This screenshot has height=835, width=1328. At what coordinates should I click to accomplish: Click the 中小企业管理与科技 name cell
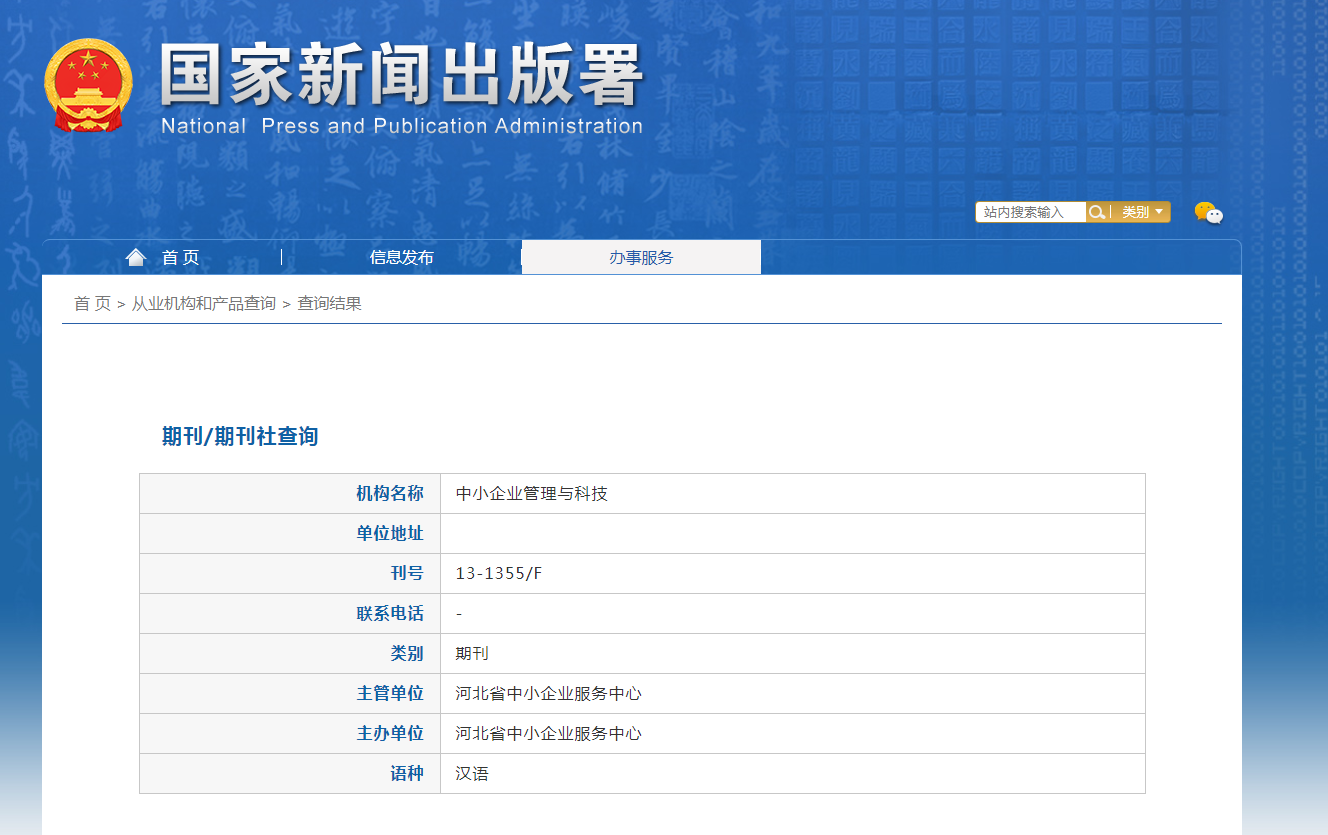(531, 493)
